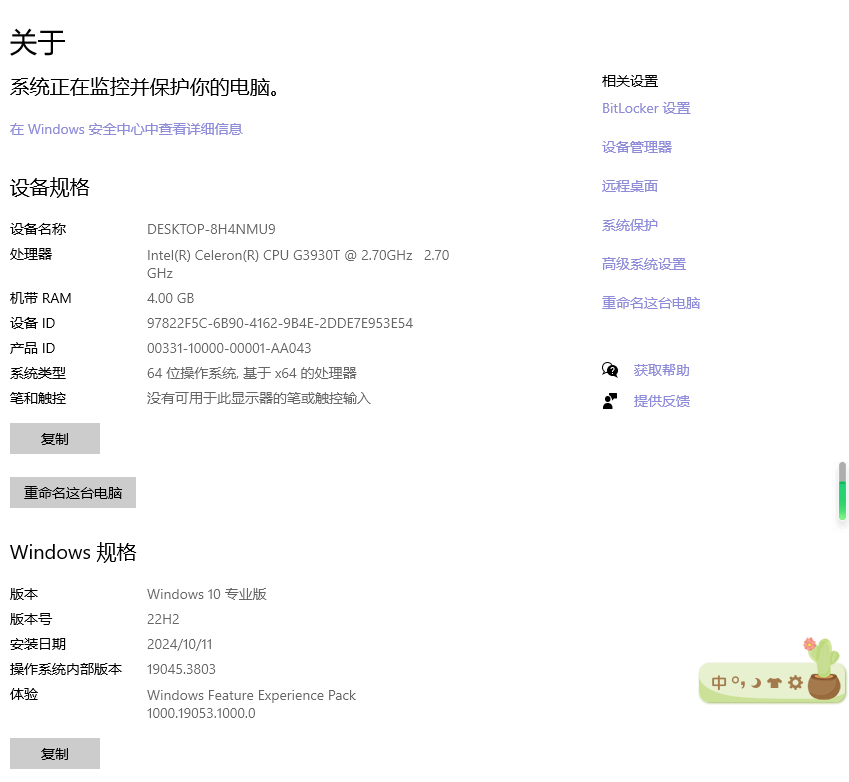Click the person icon beside 提供反馈
This screenshot has height=782, width=849.
[x=610, y=401]
